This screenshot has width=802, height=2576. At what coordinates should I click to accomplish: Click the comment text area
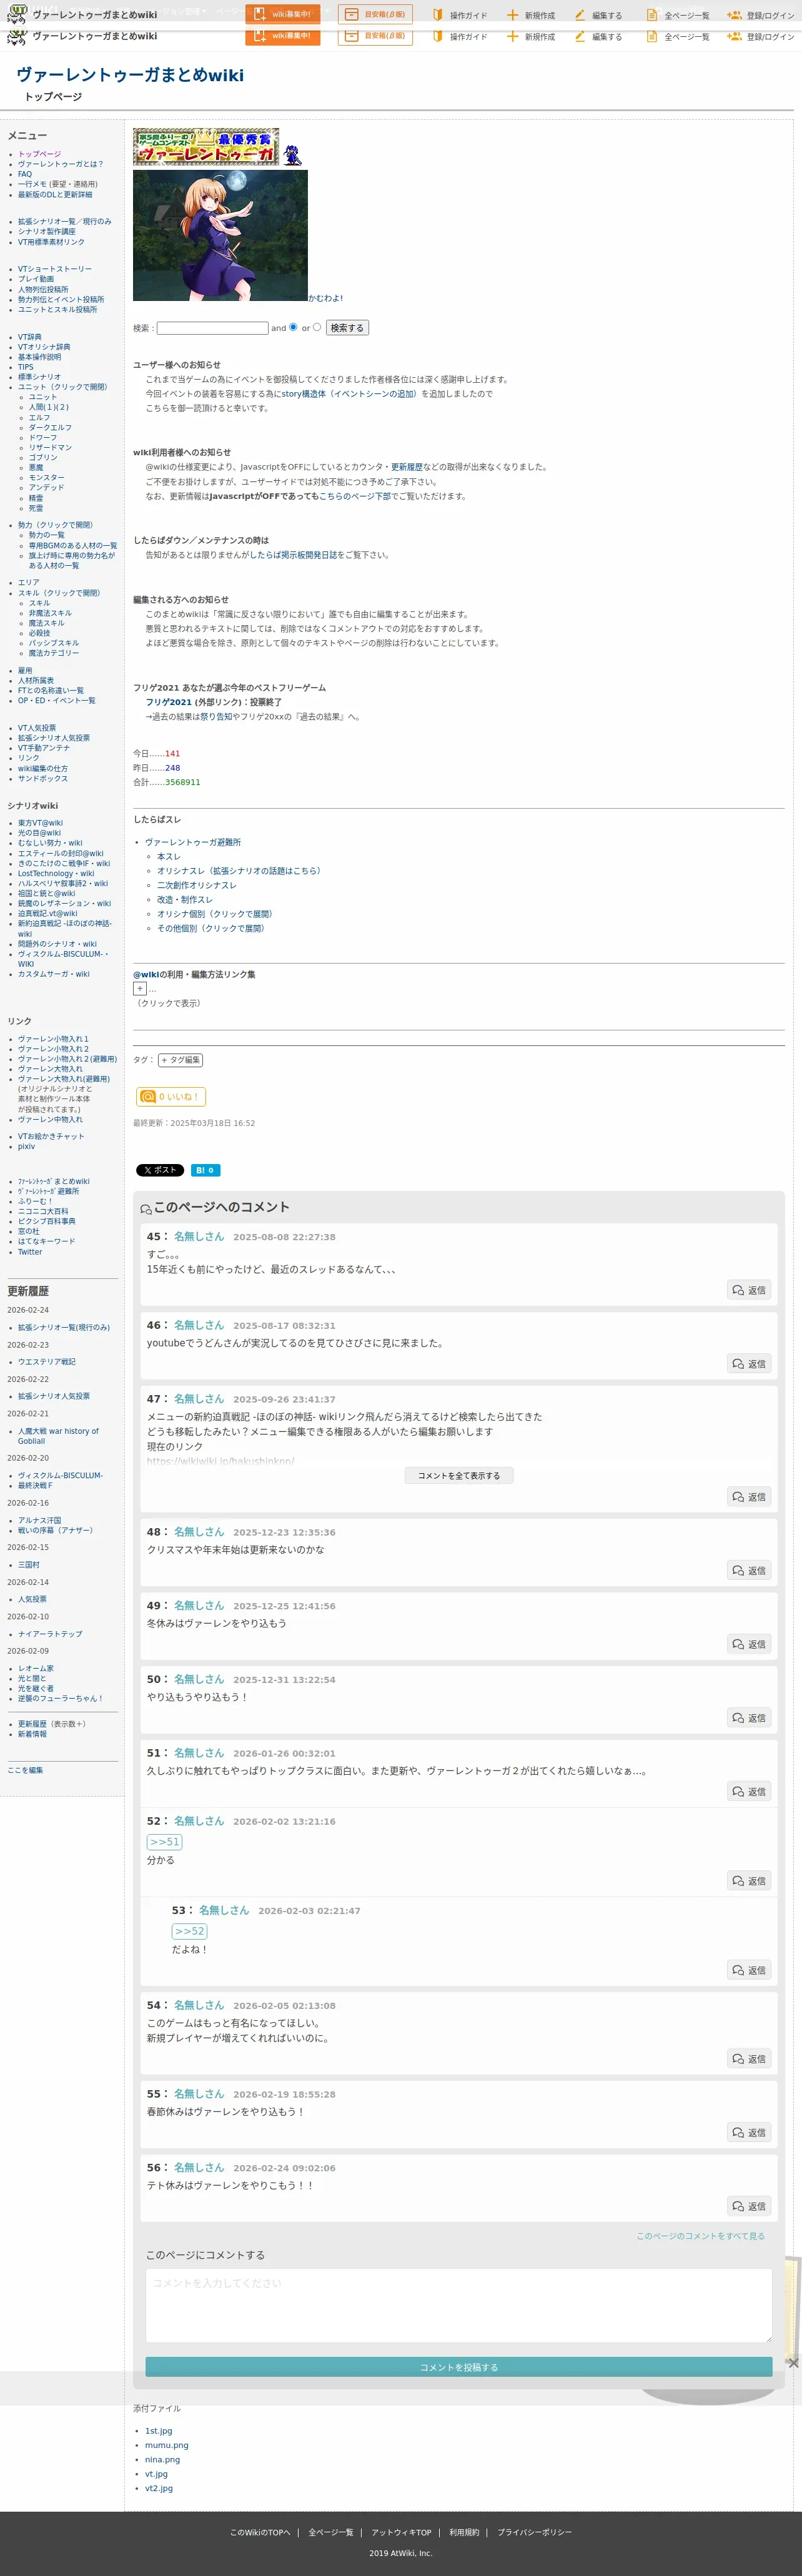(459, 2305)
